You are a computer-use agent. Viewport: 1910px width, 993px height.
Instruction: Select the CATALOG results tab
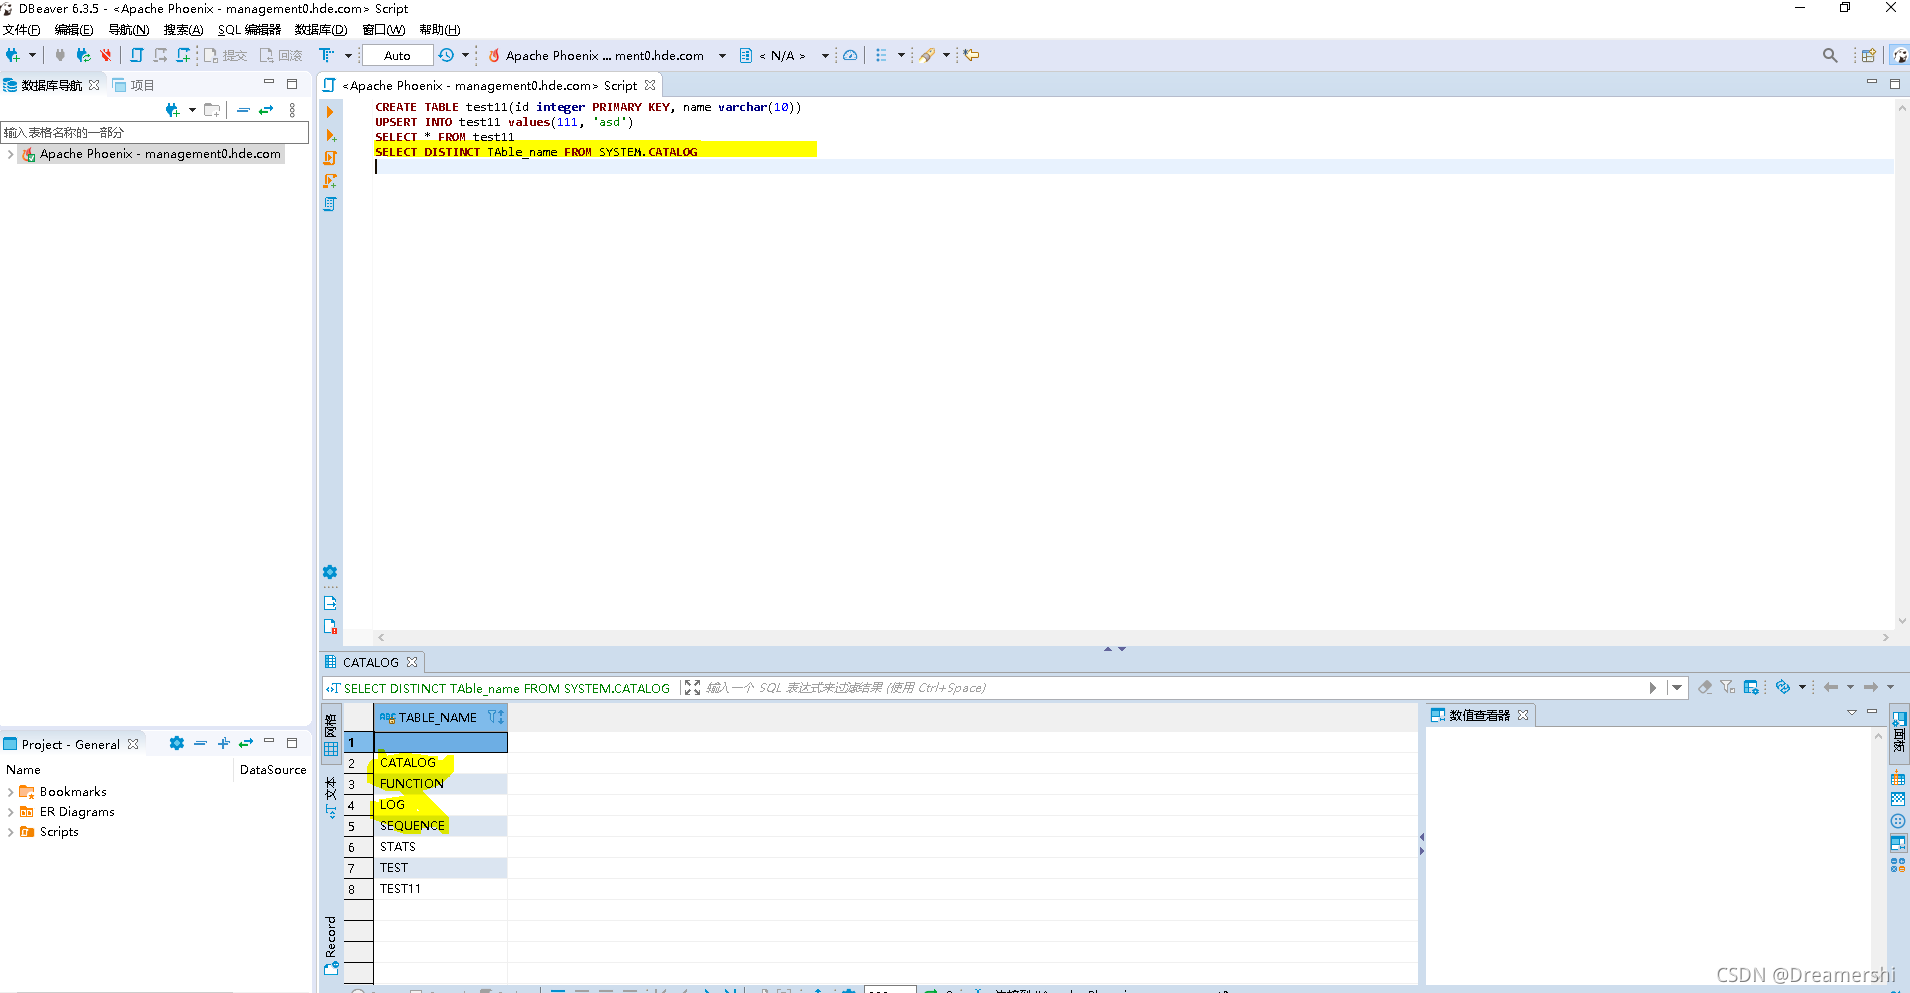coord(371,662)
